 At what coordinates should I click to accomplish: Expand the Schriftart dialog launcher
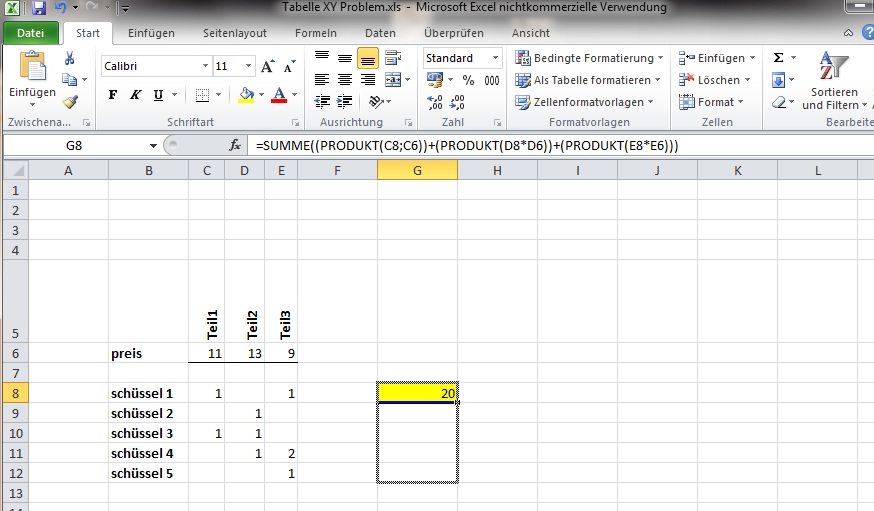pos(295,123)
